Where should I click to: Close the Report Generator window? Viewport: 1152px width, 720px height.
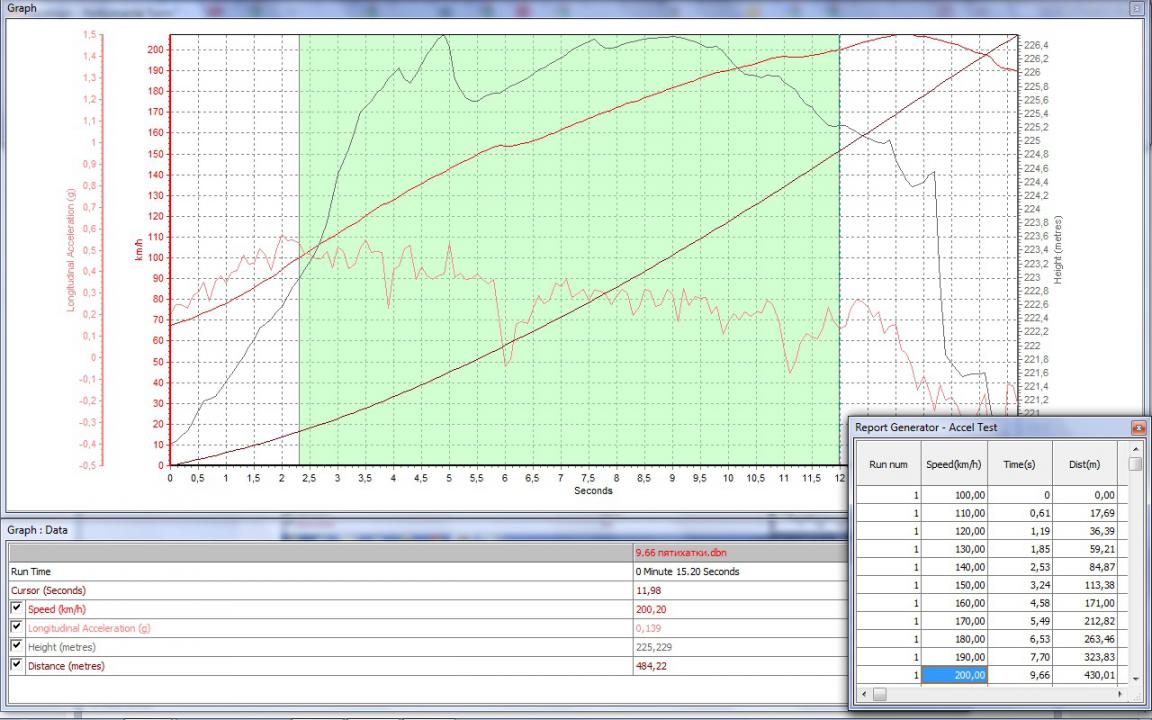tap(1137, 427)
